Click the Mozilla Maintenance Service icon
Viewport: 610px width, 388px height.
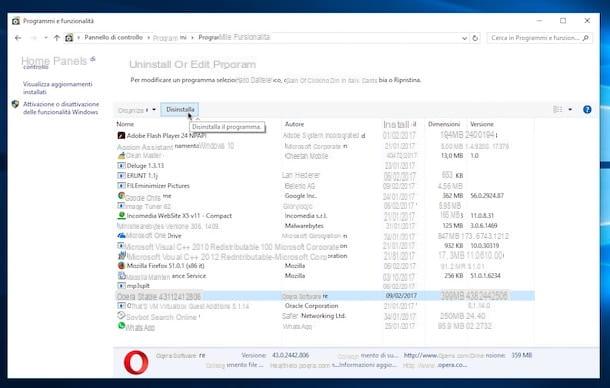[121, 276]
